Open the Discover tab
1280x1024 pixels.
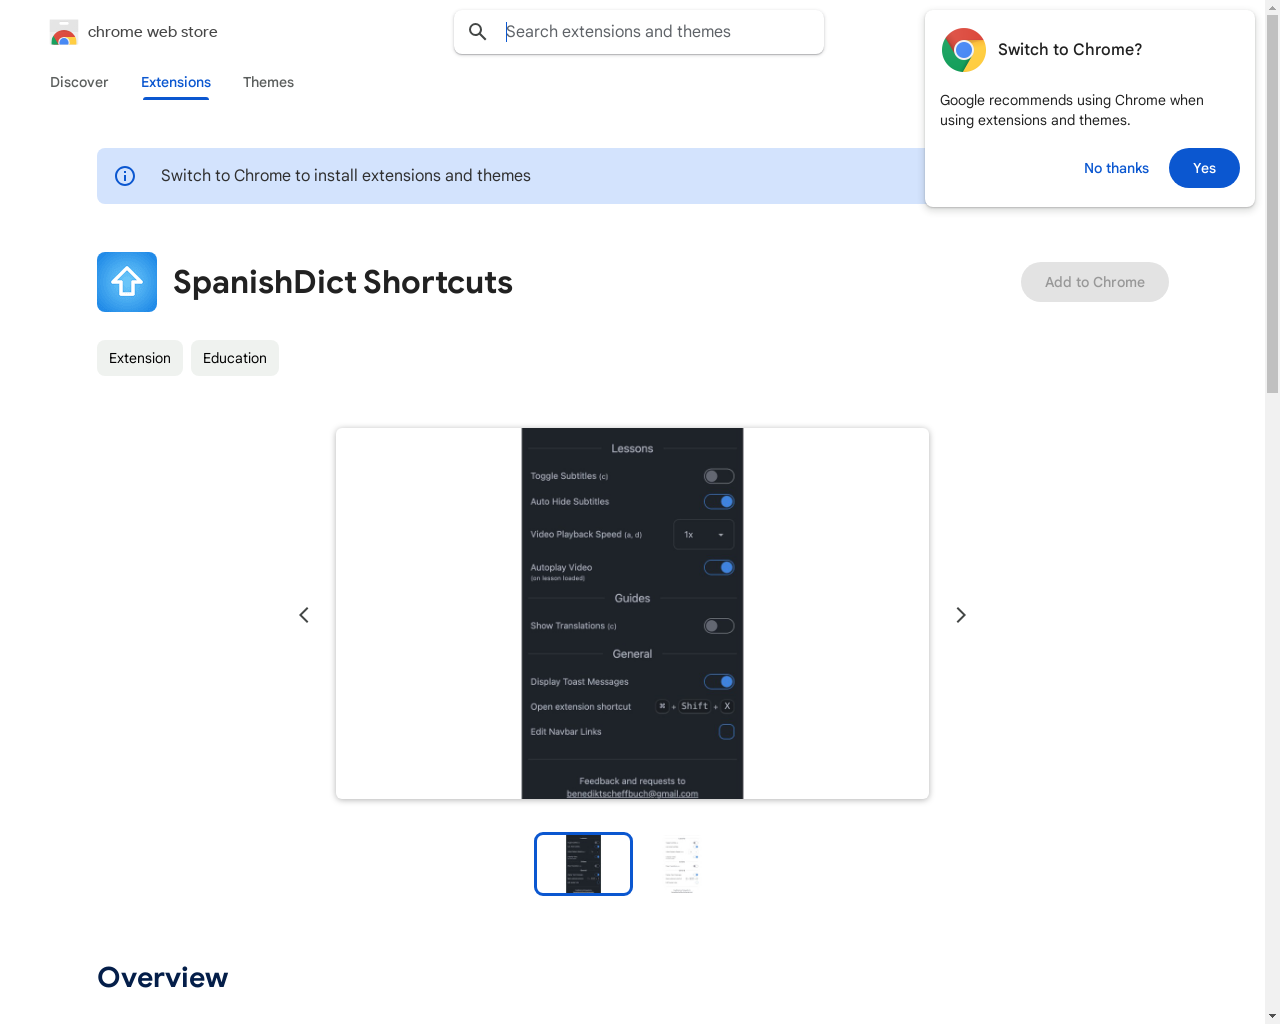(x=79, y=82)
